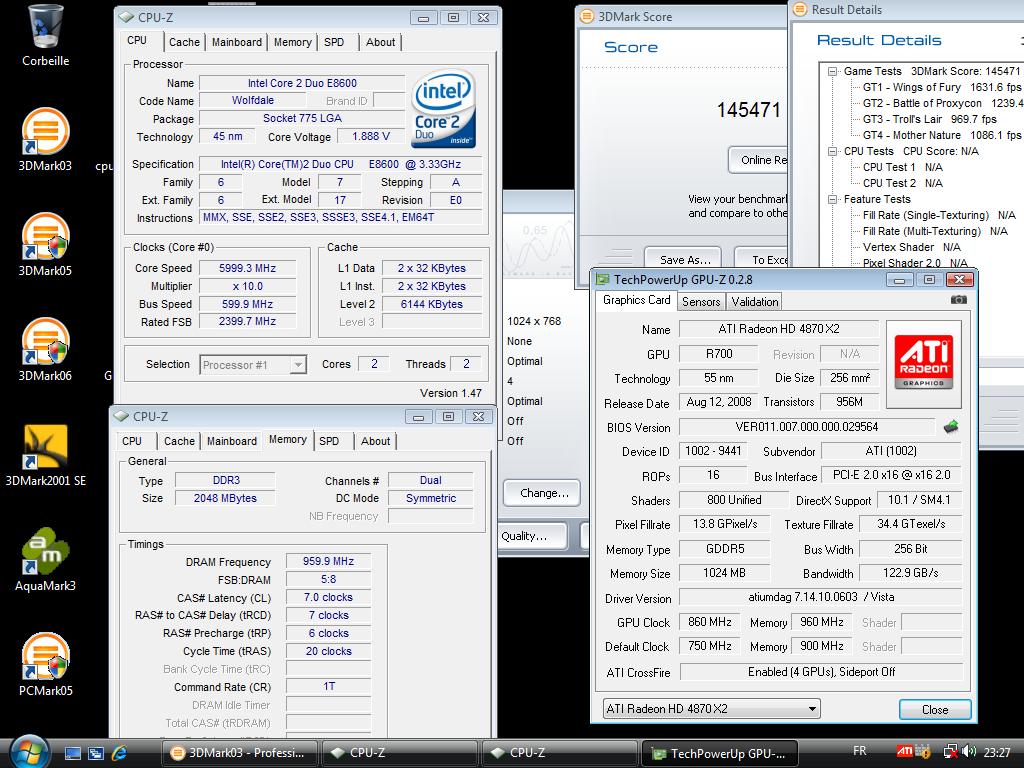This screenshot has height=768, width=1024.
Task: Collapse the Game Tests tree node
Action: pyautogui.click(x=833, y=71)
